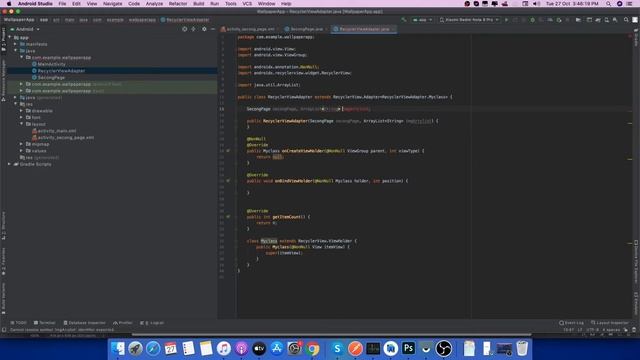Image resolution: width=640 pixels, height=360 pixels.
Task: Open the Terminal tool window
Action: tap(44, 323)
